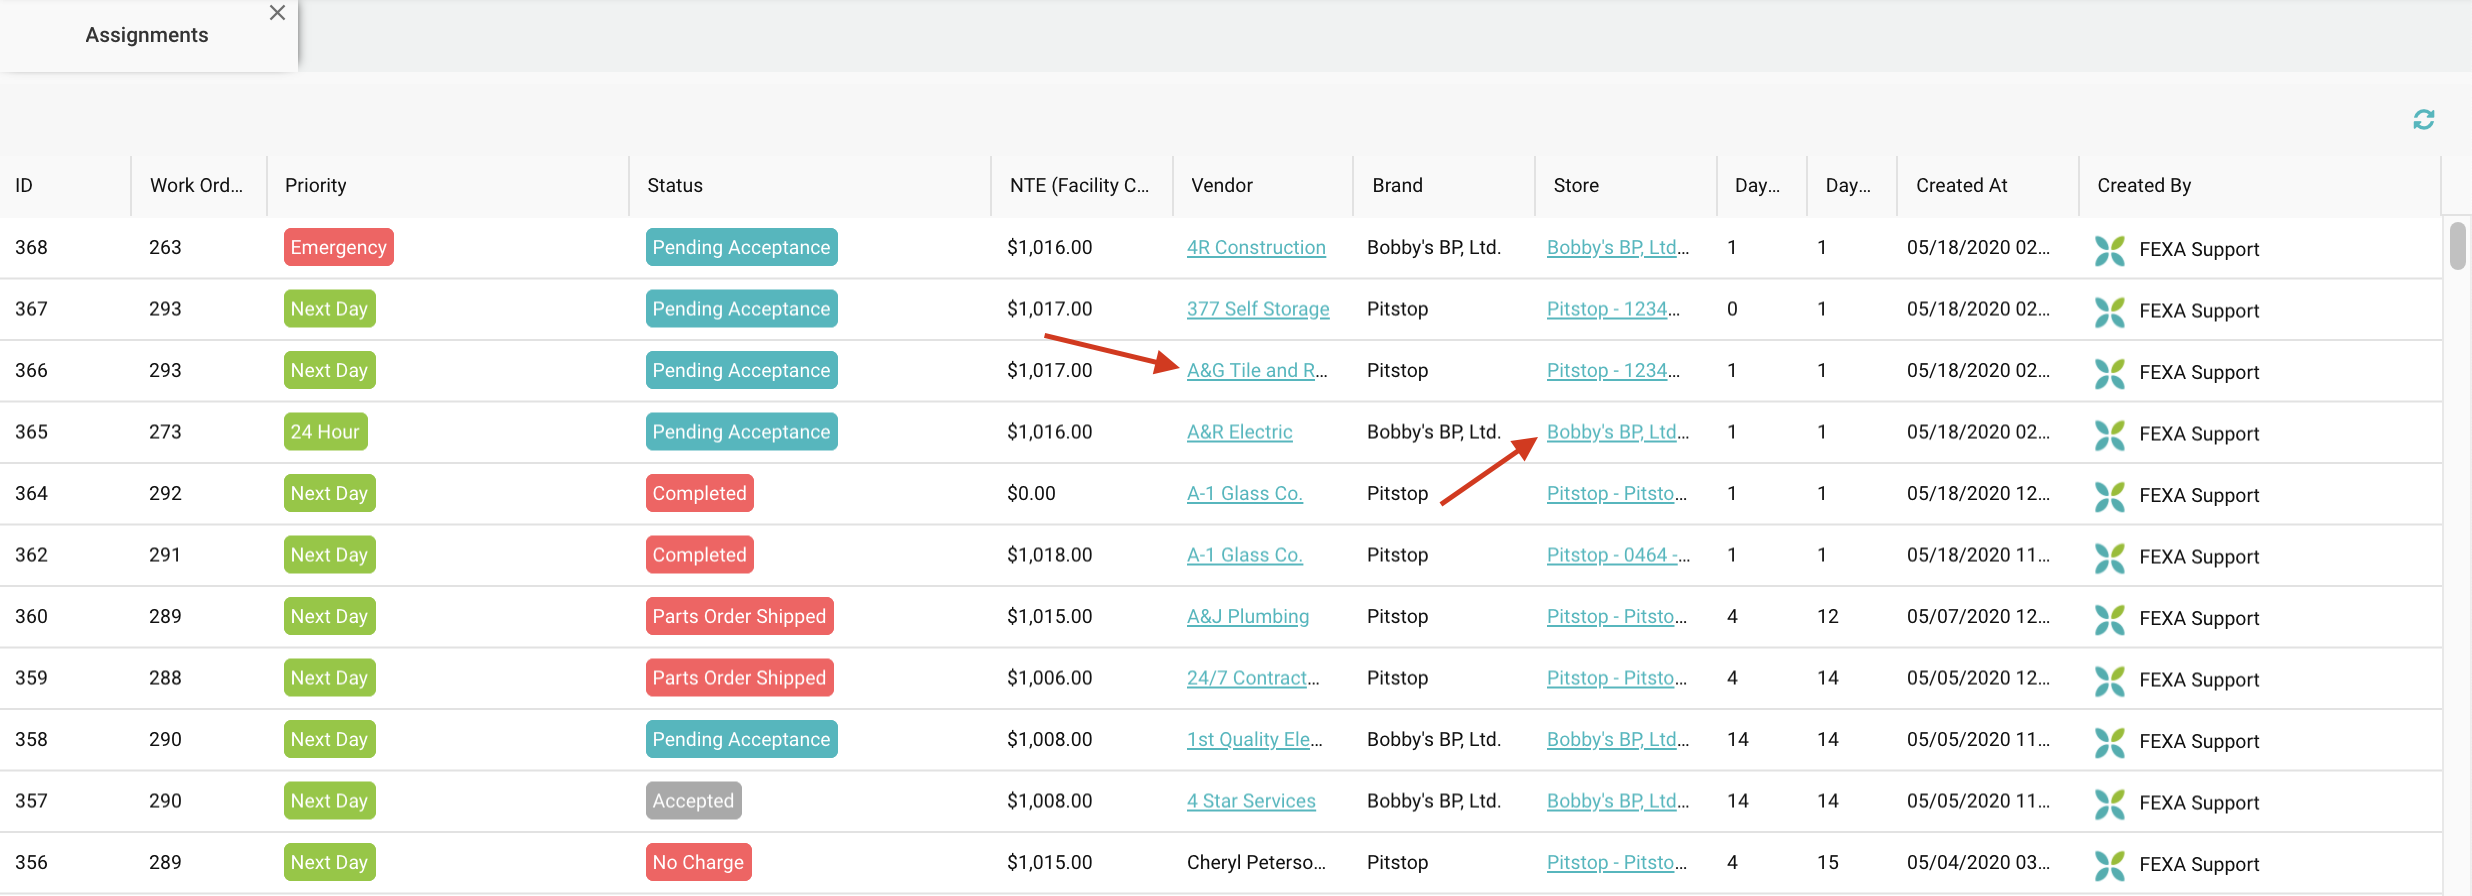Close the Assignments tab

[x=278, y=13]
